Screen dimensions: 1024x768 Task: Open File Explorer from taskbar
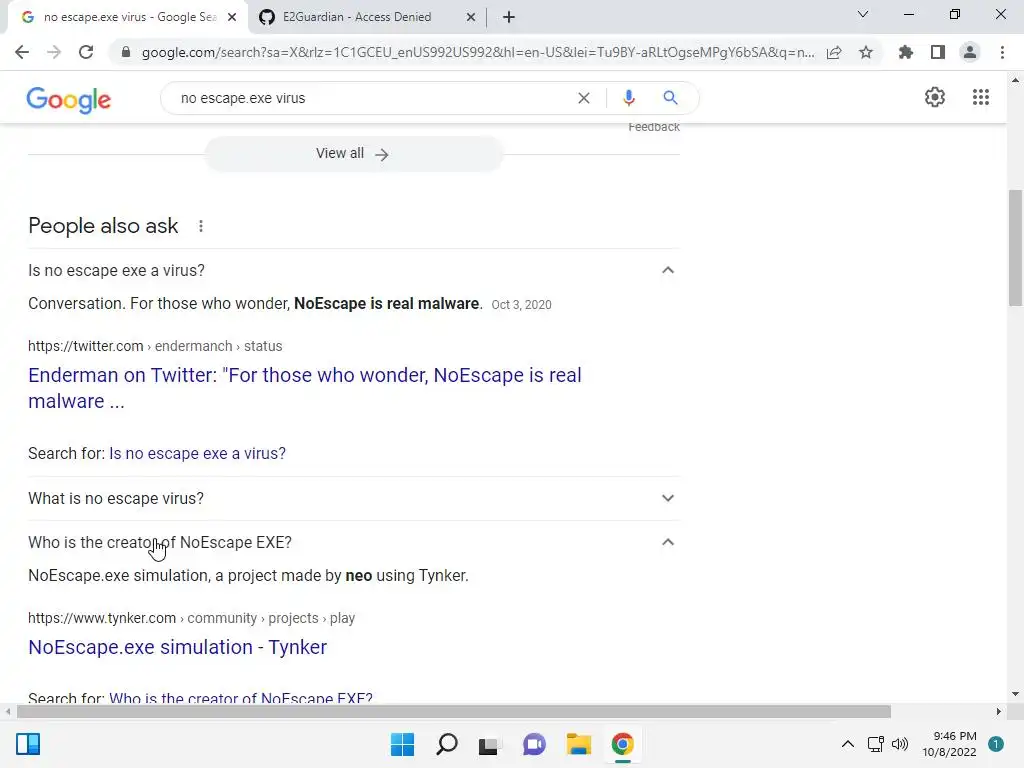click(x=579, y=744)
